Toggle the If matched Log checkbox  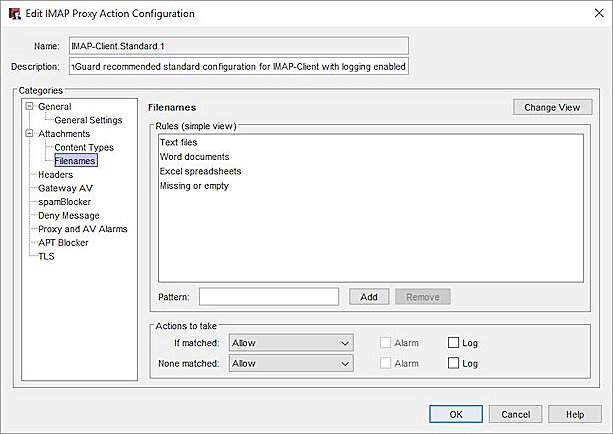tap(453, 343)
